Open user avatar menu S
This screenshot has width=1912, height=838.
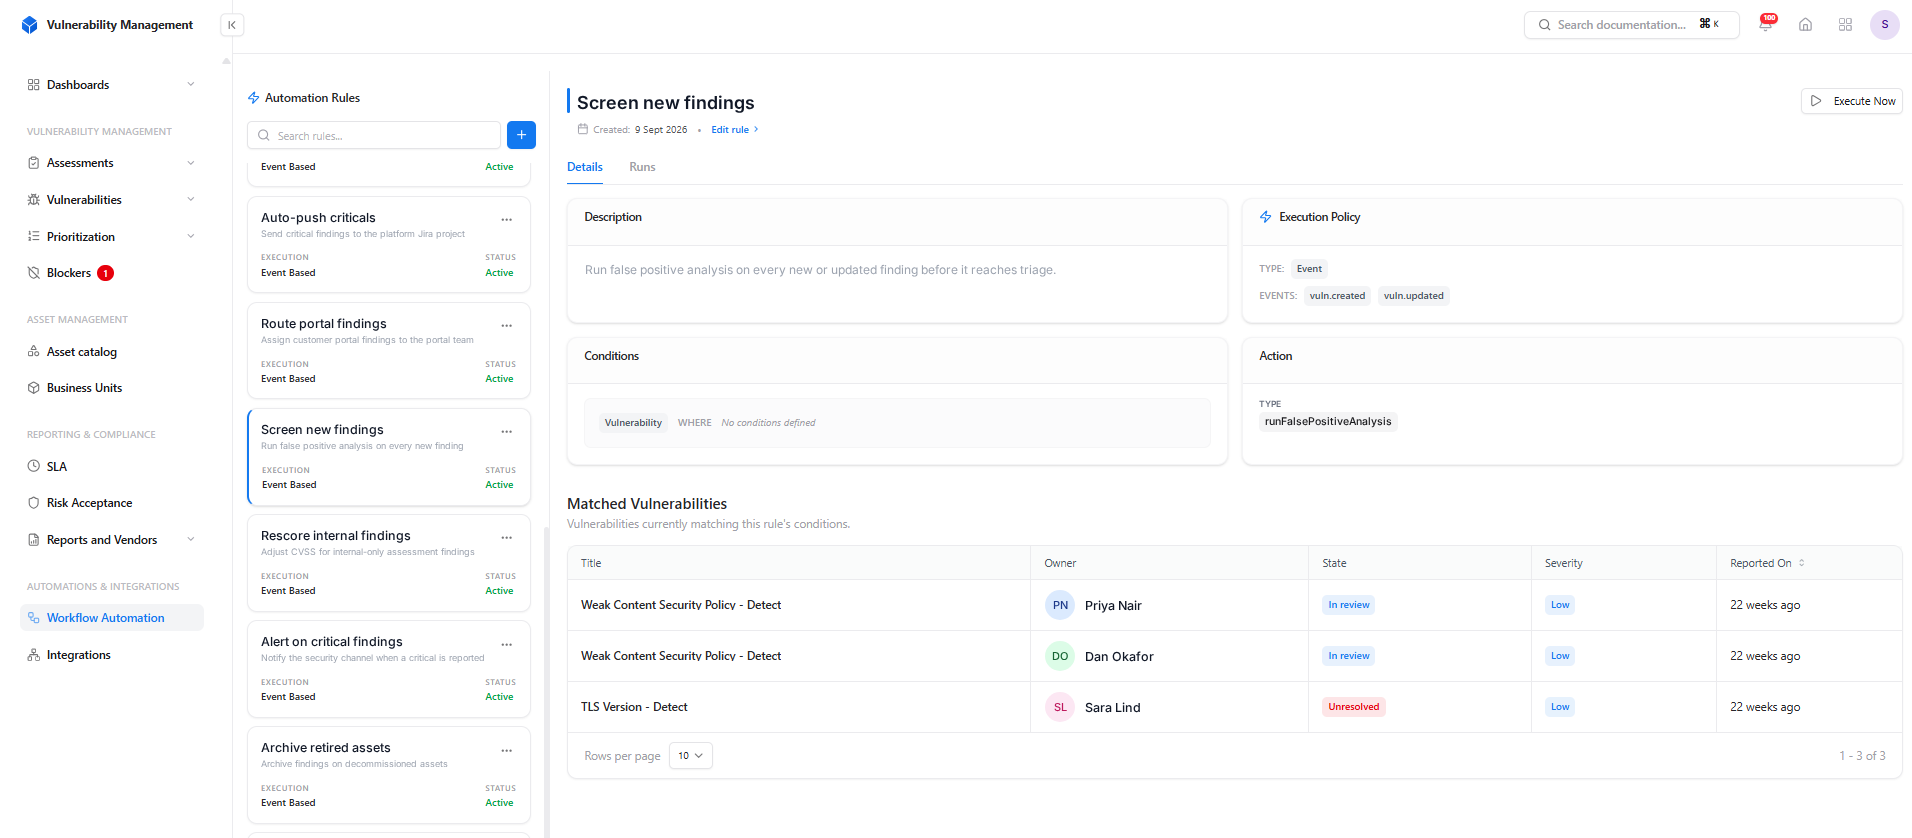coord(1885,25)
